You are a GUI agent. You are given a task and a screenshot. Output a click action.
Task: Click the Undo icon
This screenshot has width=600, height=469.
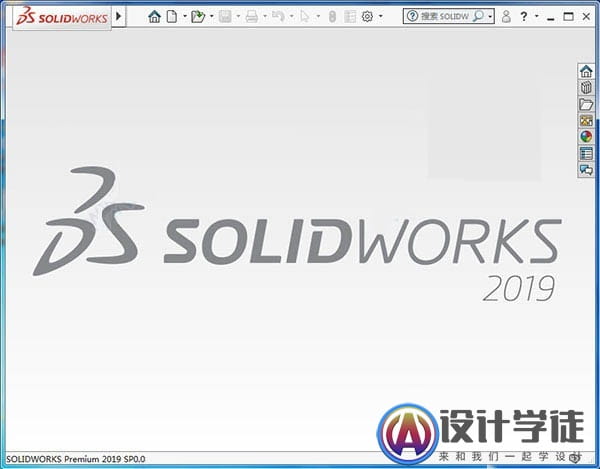point(278,16)
